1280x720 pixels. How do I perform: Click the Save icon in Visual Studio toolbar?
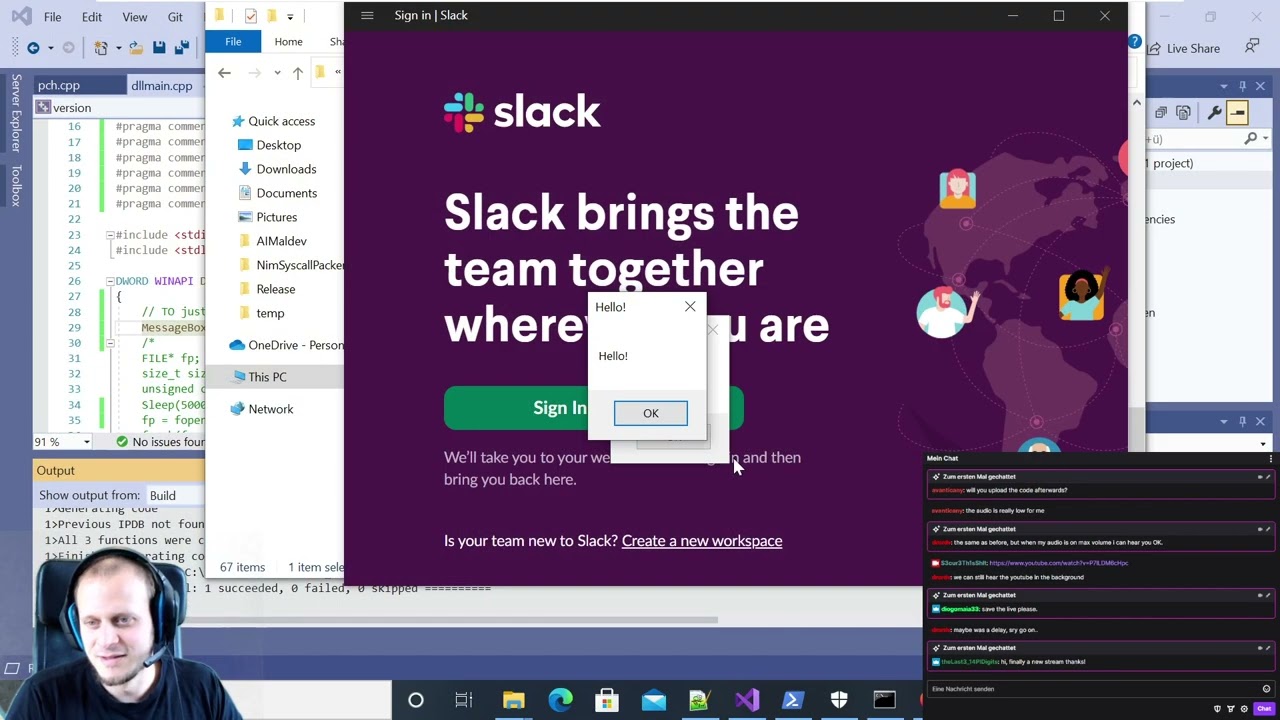[159, 48]
